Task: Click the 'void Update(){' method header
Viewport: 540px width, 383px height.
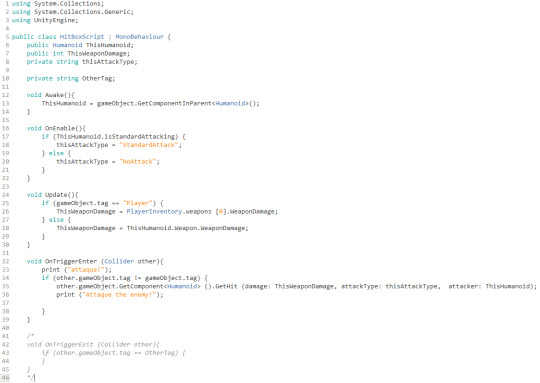Action: click(x=52, y=195)
